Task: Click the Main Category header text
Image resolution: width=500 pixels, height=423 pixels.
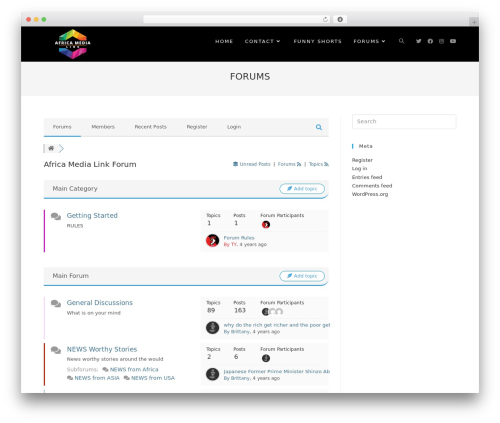Action: tap(75, 189)
